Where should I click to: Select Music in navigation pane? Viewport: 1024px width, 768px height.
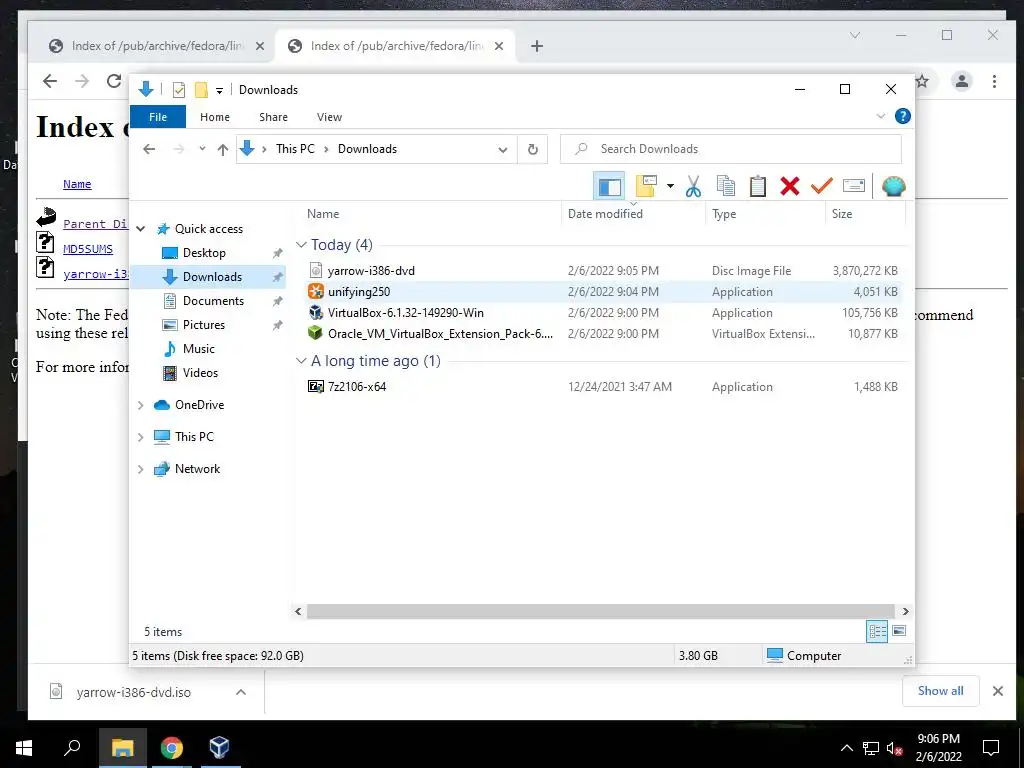199,349
